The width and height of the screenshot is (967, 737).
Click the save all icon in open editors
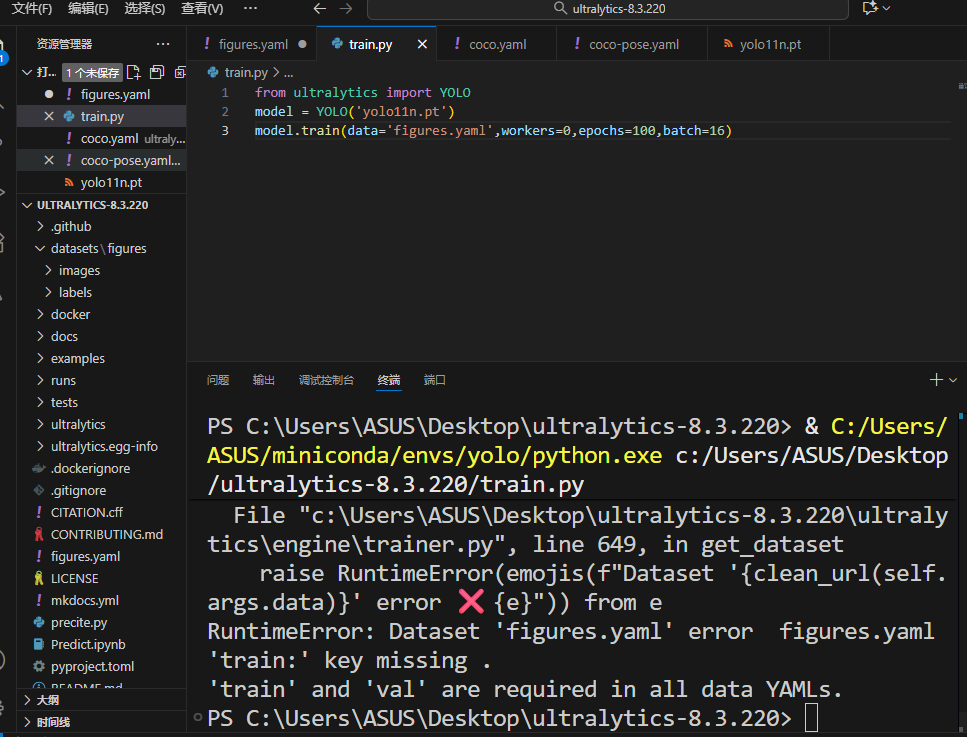[157, 72]
